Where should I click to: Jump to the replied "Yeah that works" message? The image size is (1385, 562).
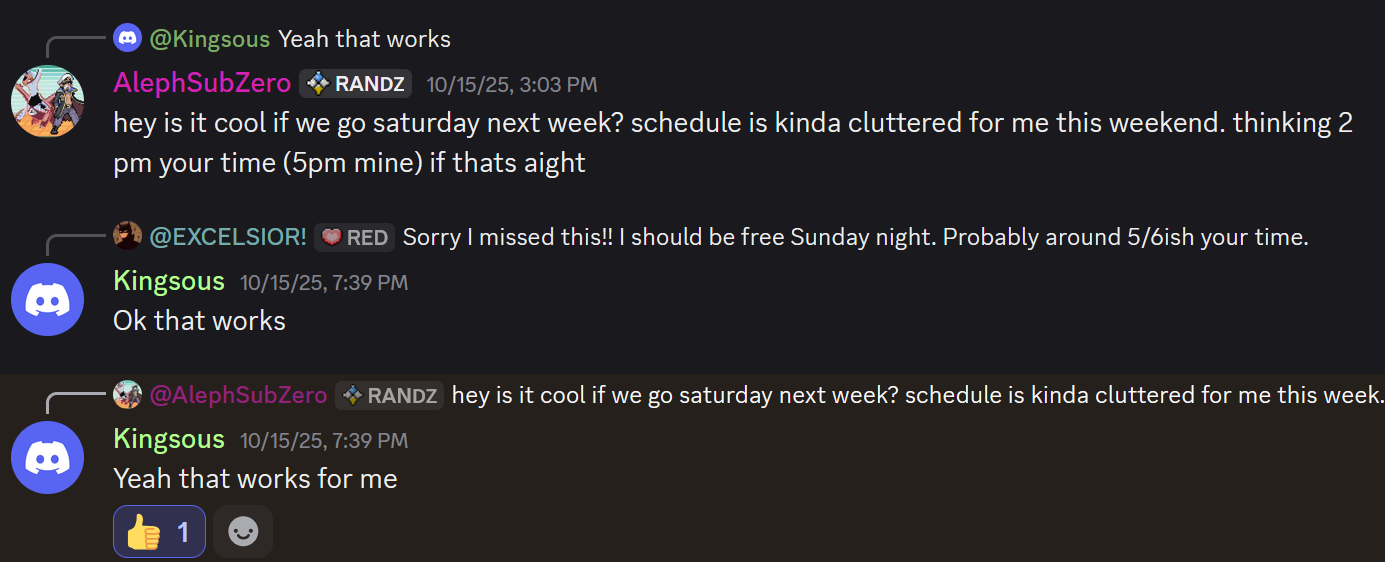[364, 39]
